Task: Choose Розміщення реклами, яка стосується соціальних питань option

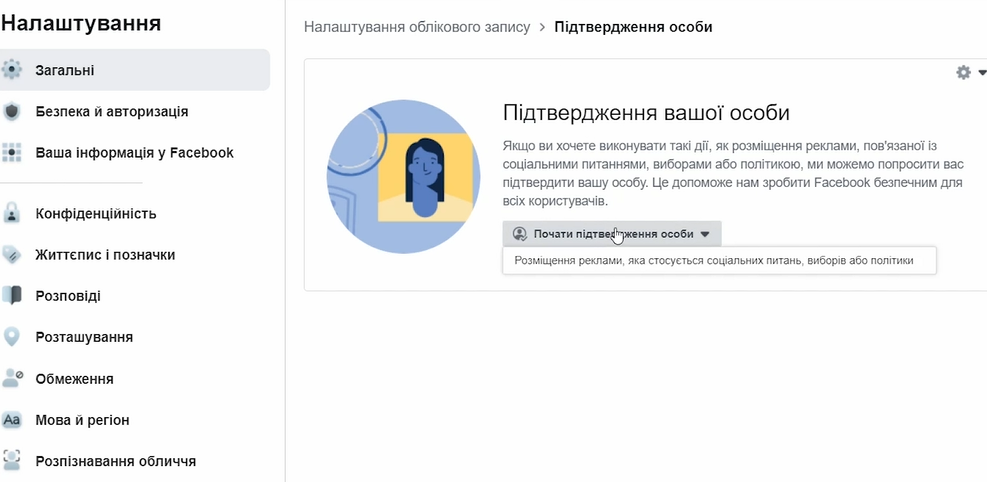Action: tap(719, 261)
